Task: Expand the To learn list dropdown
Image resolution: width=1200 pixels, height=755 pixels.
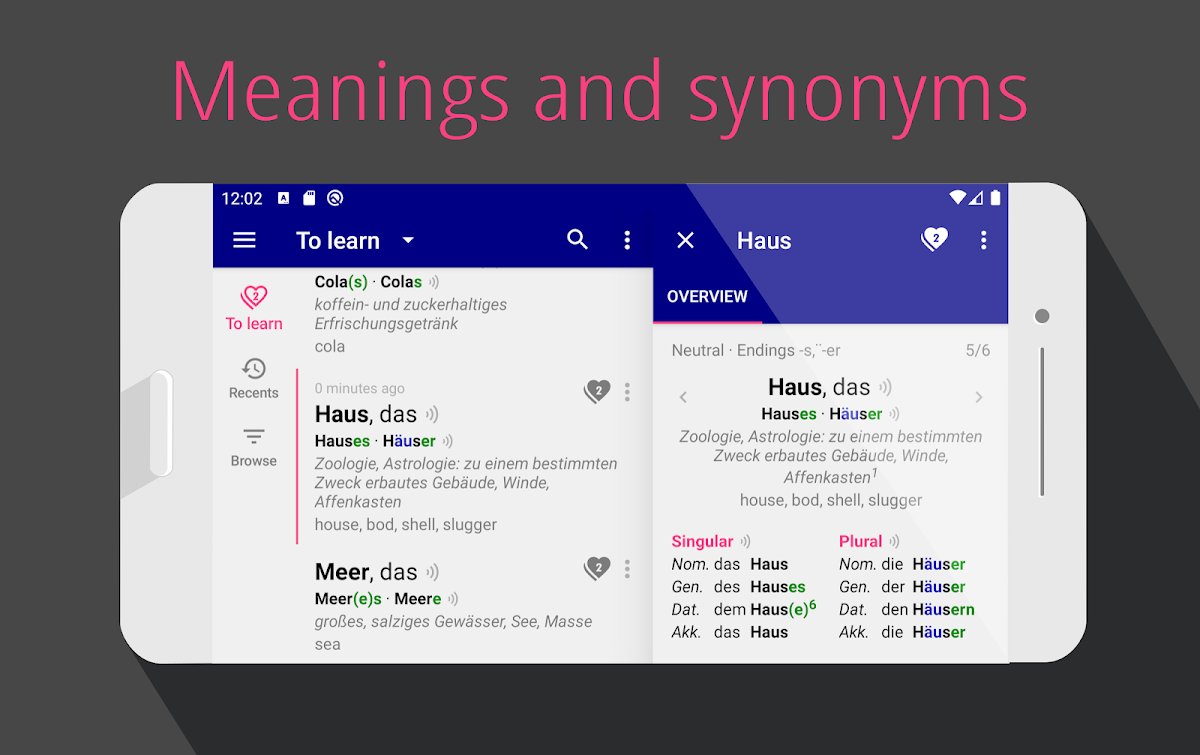Action: pyautogui.click(x=407, y=240)
